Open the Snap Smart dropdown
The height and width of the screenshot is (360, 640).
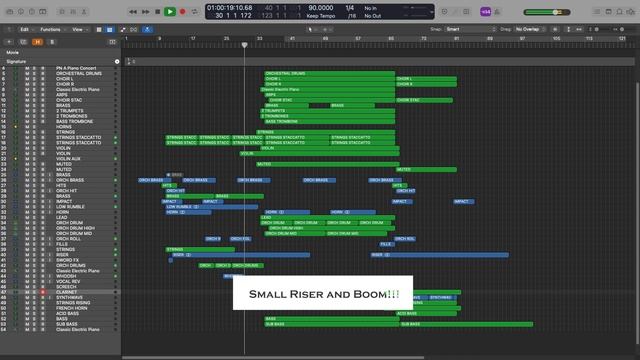[x=470, y=29]
